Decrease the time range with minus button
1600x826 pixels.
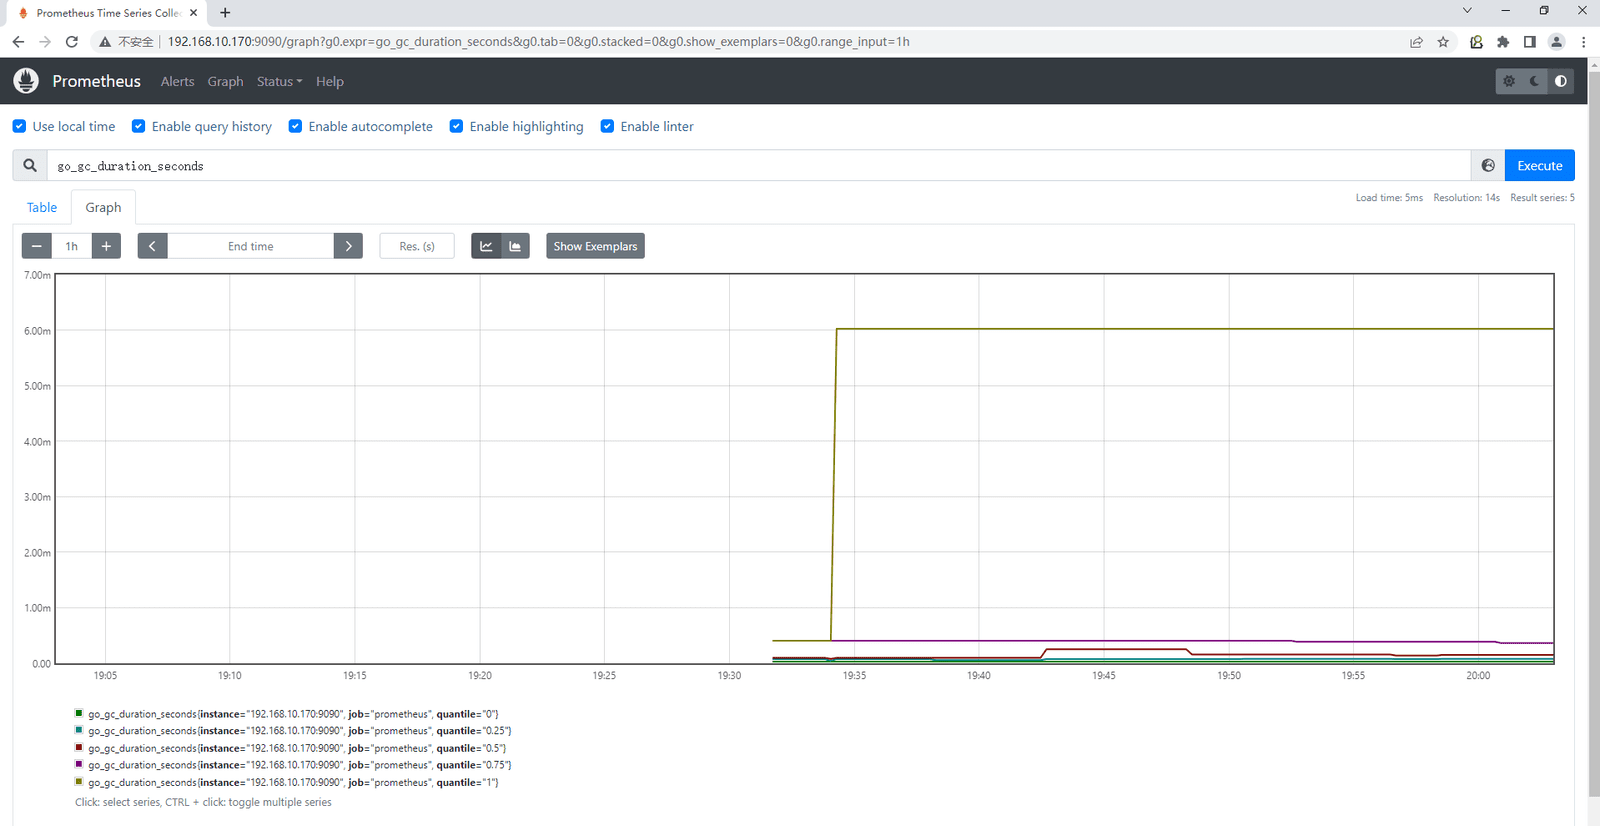coord(37,246)
